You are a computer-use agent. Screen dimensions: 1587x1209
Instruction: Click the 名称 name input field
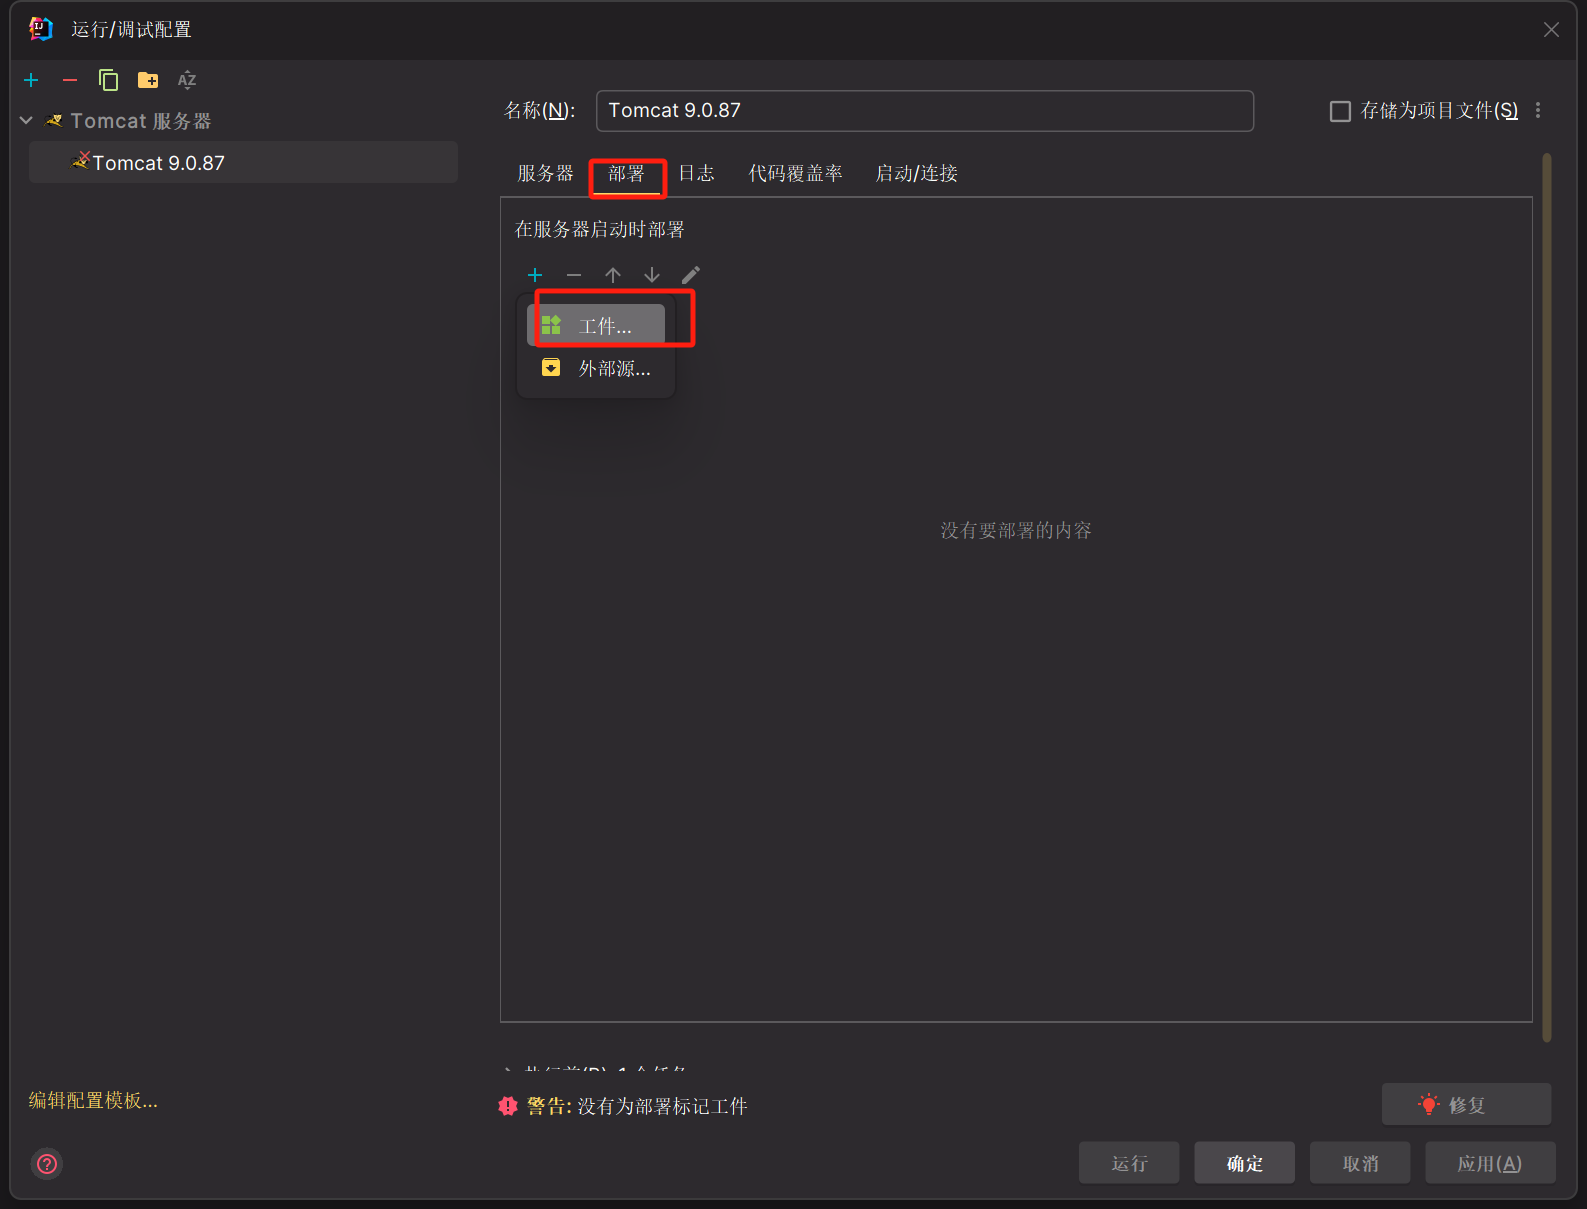[x=924, y=111]
